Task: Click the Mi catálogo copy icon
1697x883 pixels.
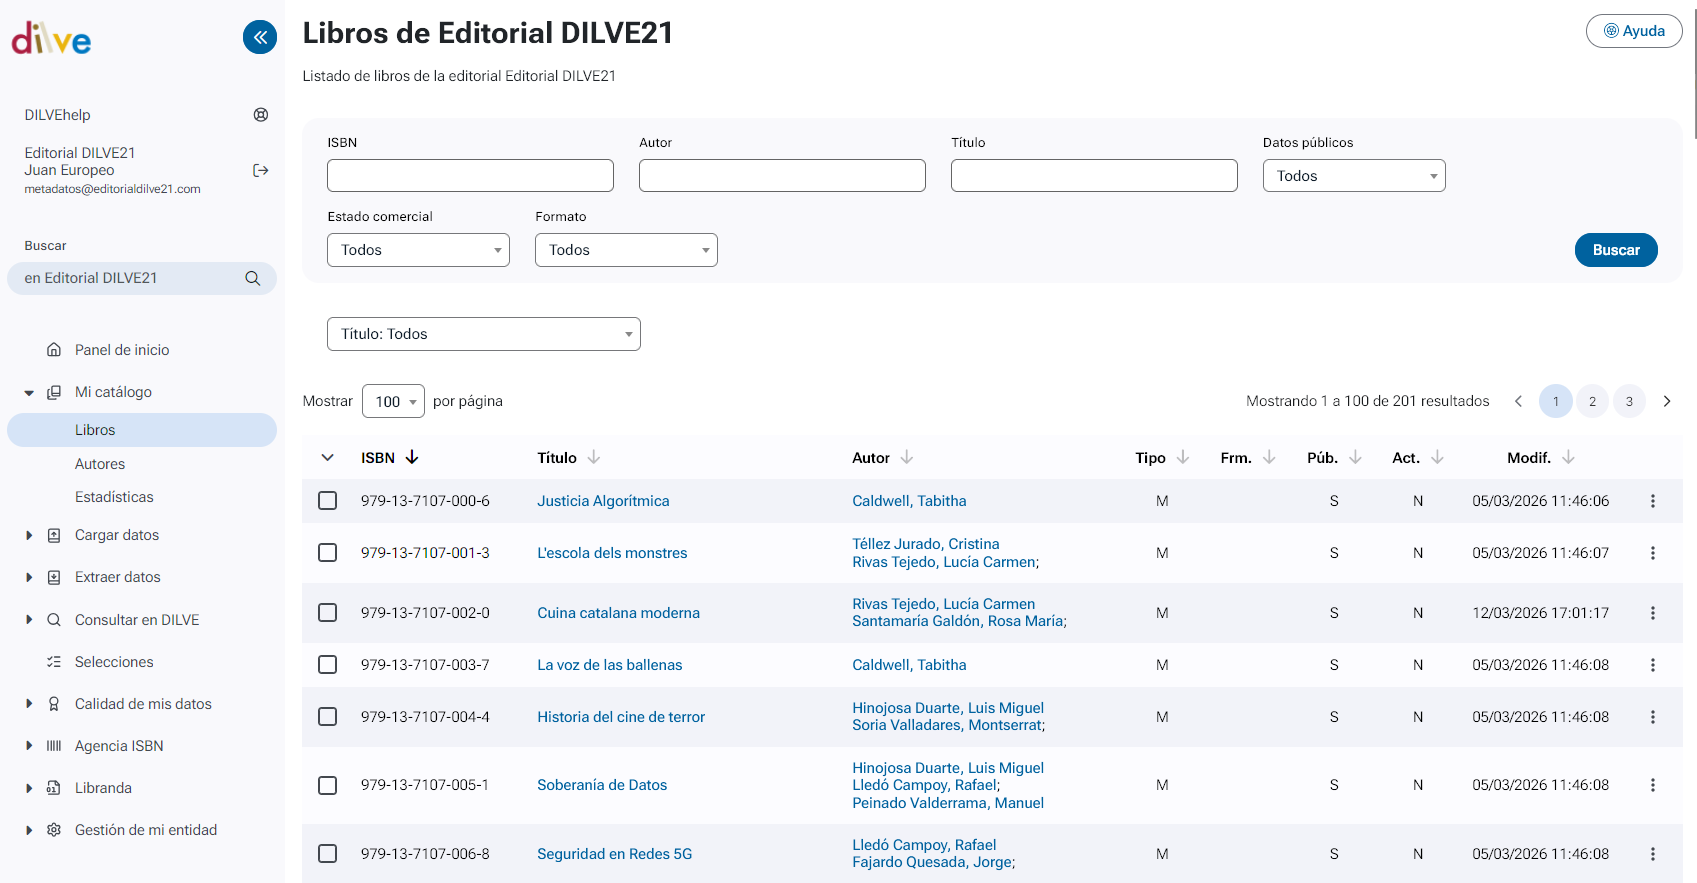Action: (x=54, y=392)
